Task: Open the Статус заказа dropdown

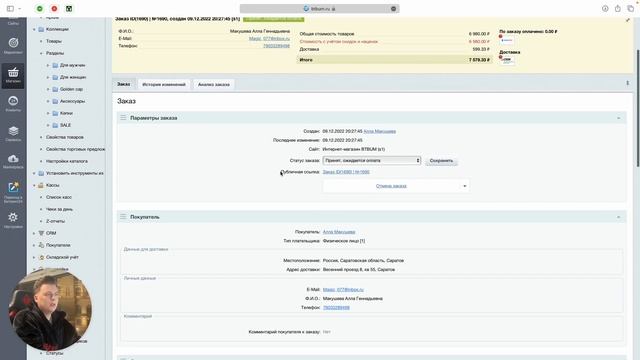Action: pyautogui.click(x=371, y=160)
